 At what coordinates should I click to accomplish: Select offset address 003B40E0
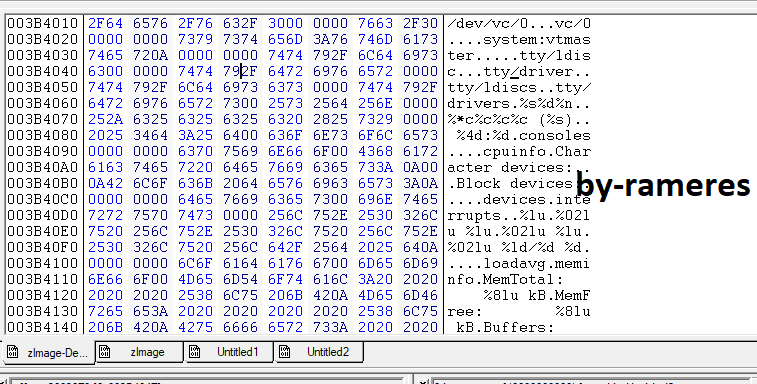click(42, 231)
